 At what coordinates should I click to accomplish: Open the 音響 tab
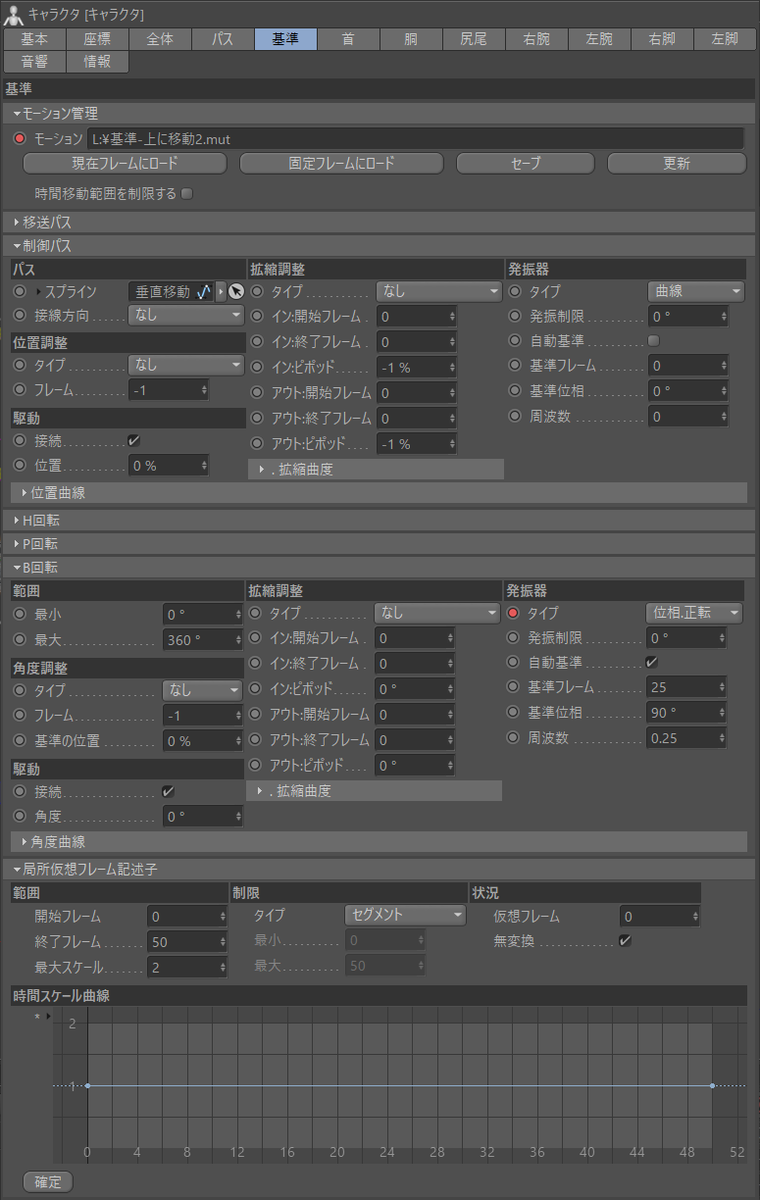pos(34,61)
